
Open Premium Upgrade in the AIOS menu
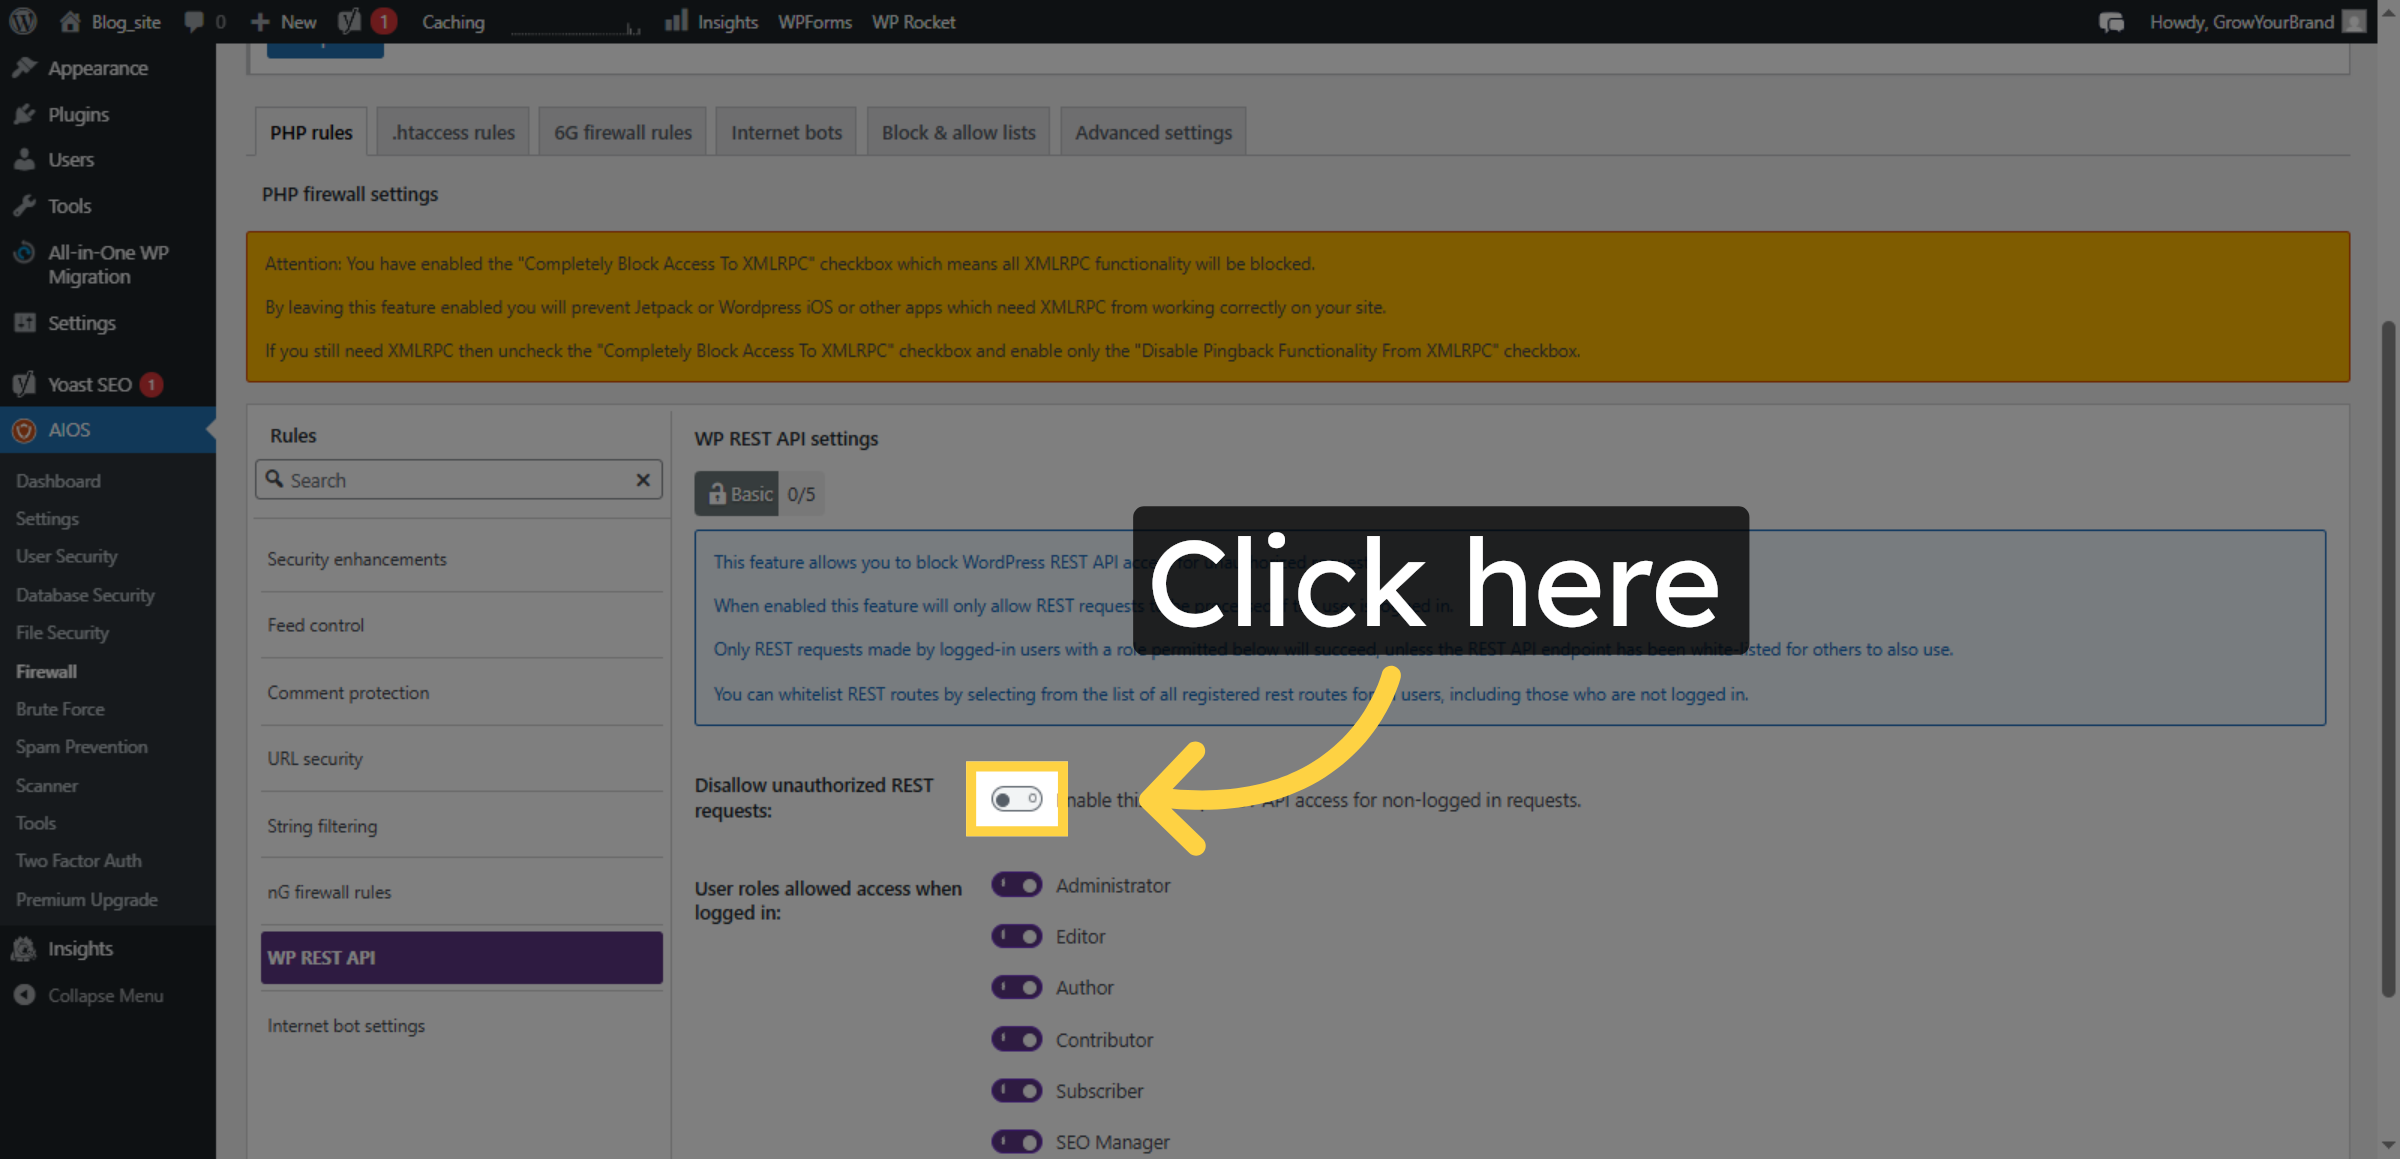(86, 899)
